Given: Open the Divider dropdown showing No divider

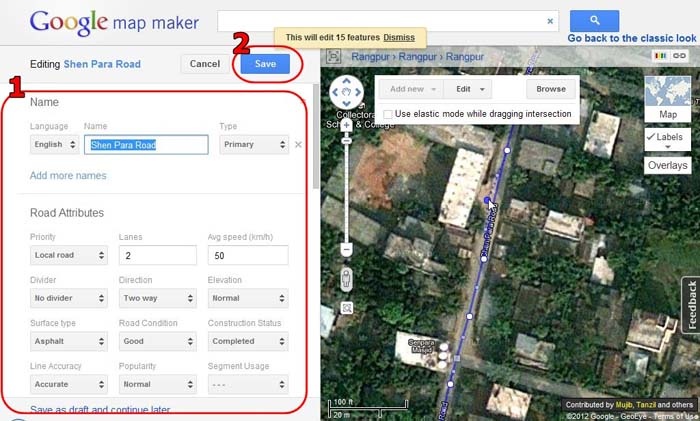Looking at the screenshot, I should (x=69, y=298).
